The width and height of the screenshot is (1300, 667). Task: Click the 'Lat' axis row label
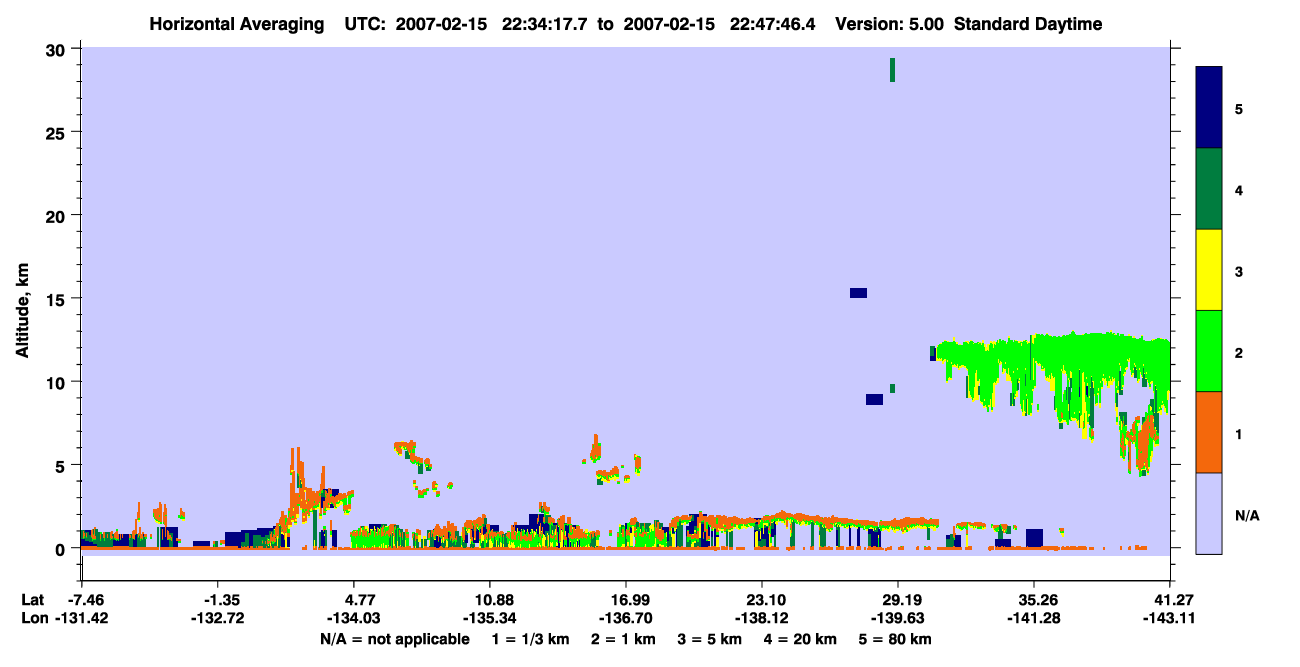click(32, 600)
